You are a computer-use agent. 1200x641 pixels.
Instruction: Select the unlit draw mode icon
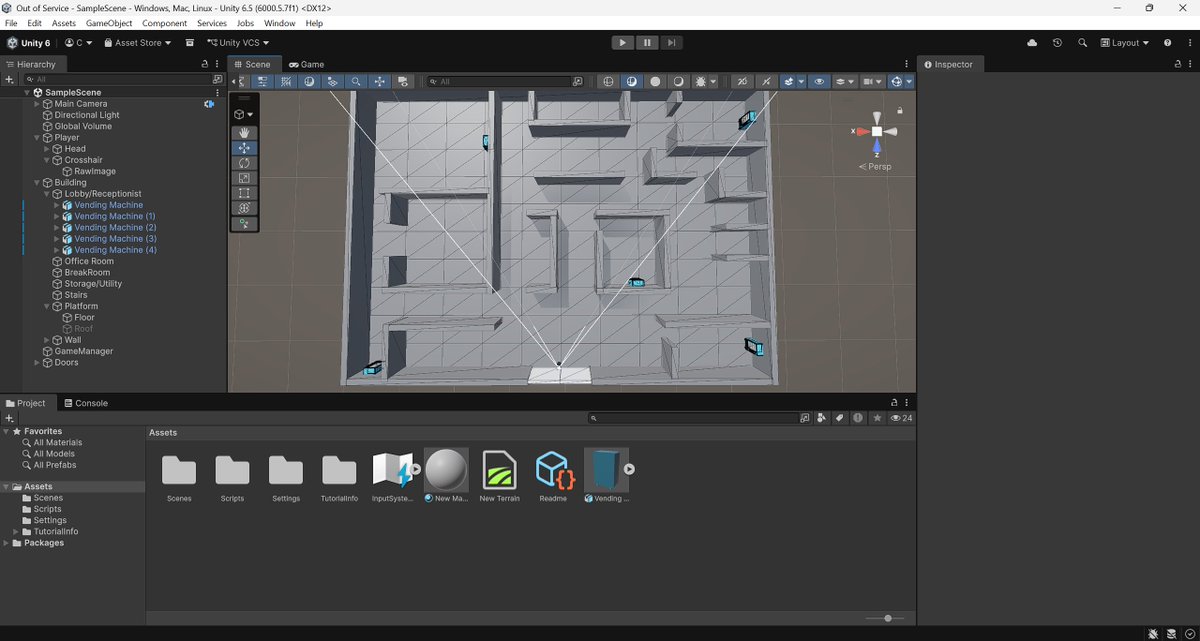[x=679, y=82]
